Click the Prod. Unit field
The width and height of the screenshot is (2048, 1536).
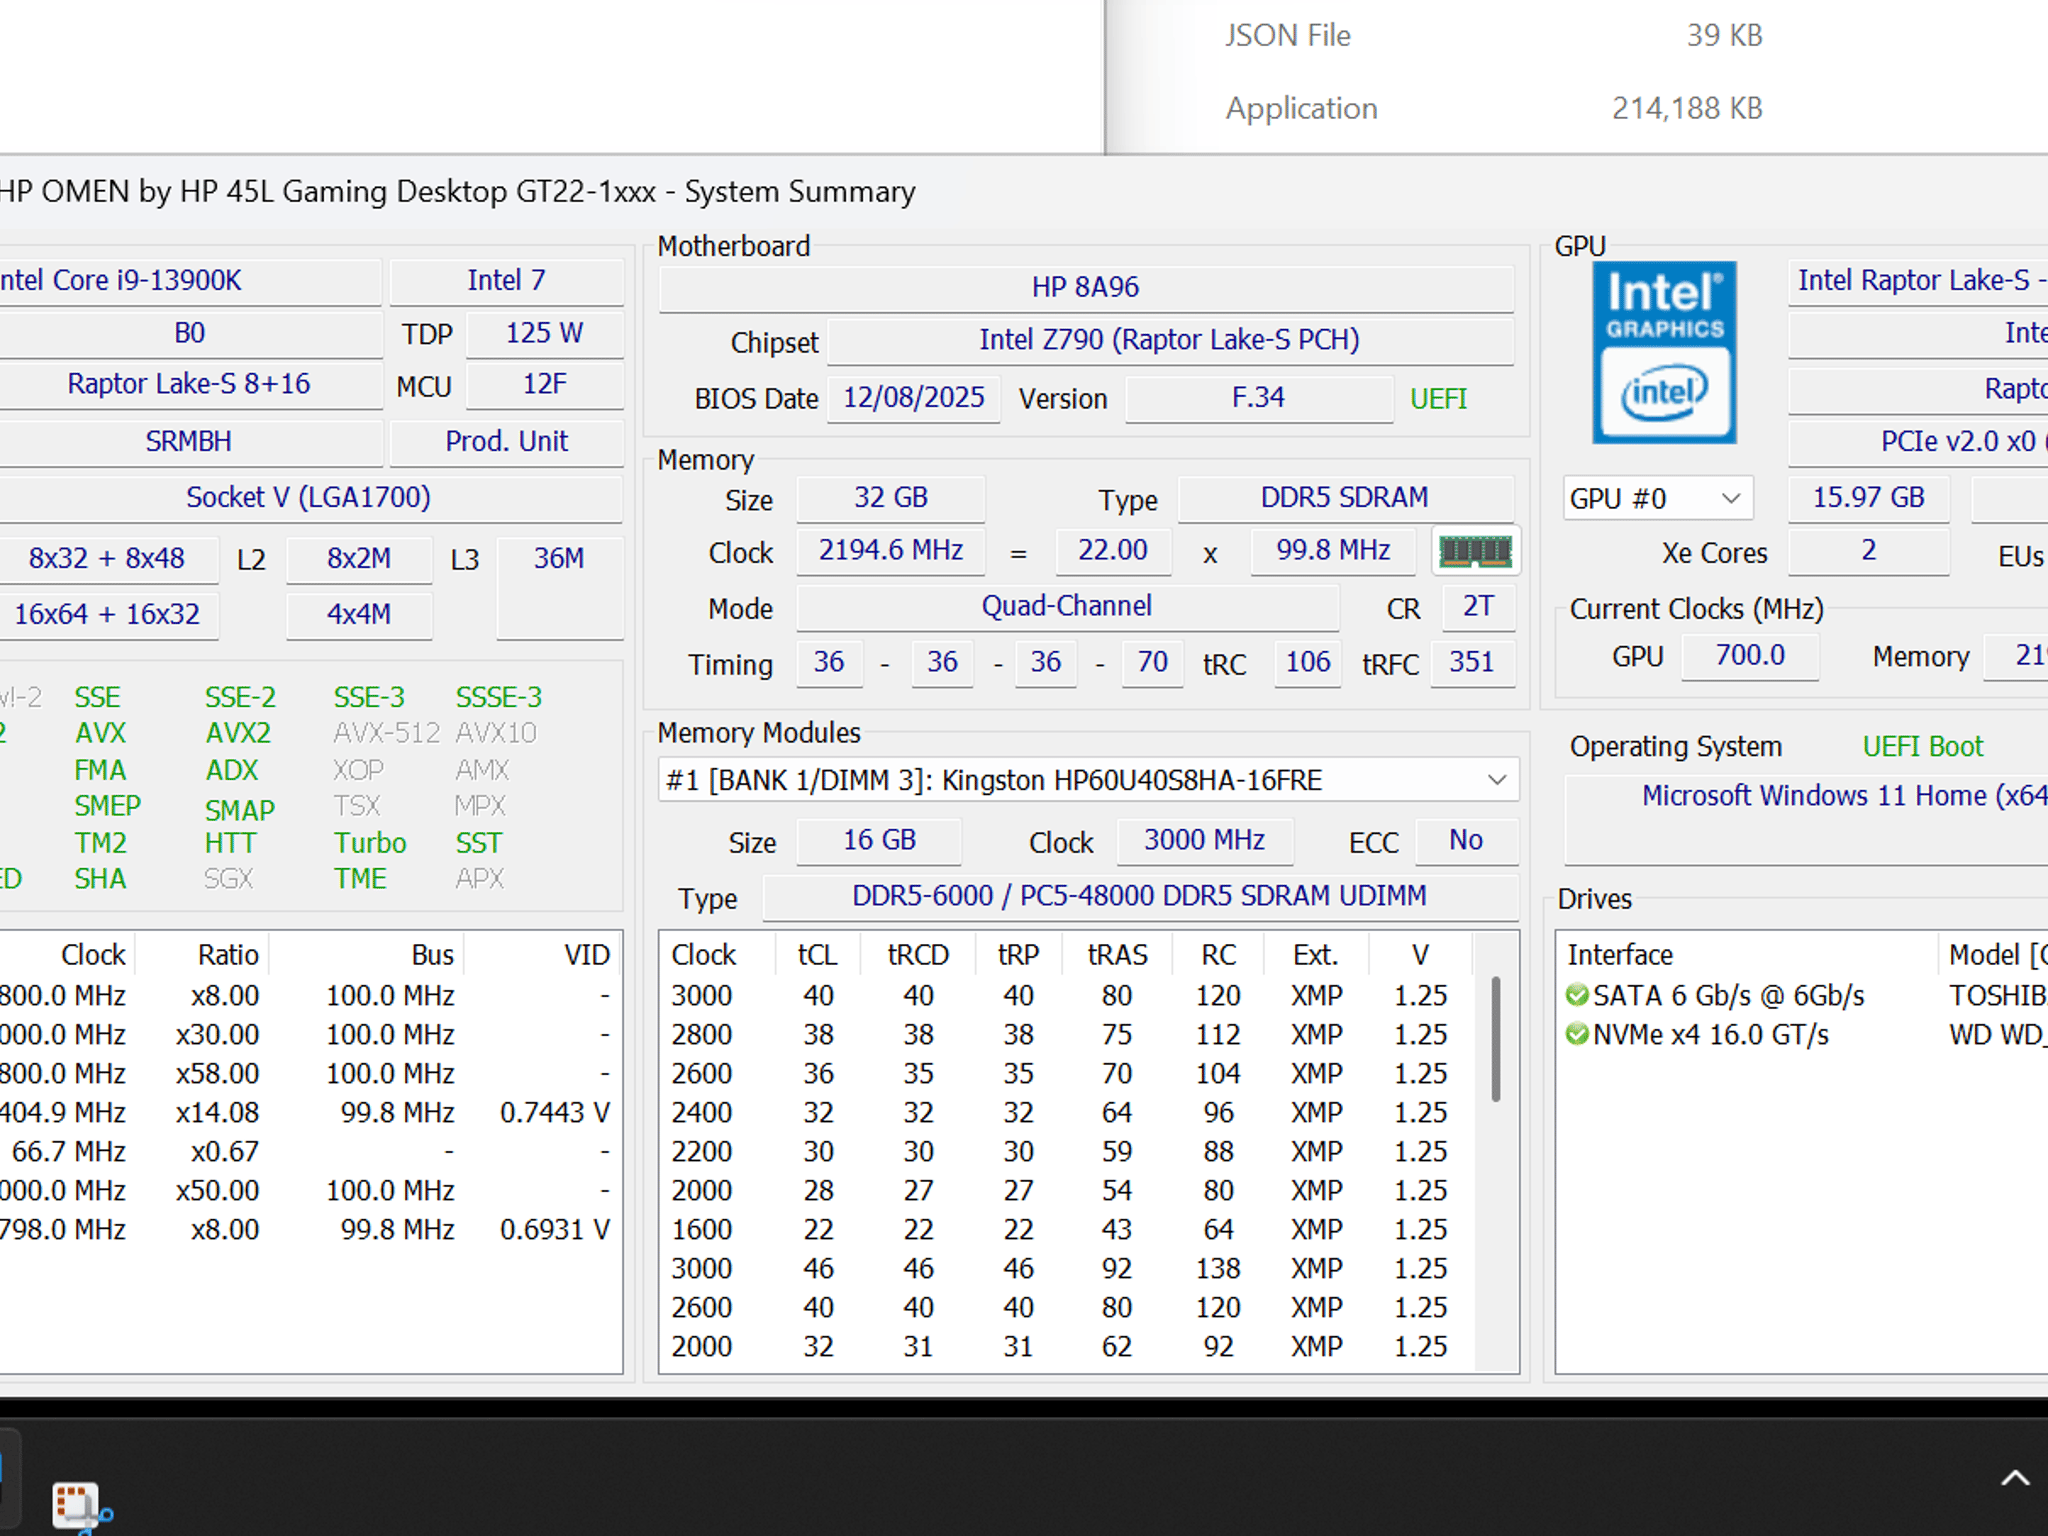click(506, 441)
